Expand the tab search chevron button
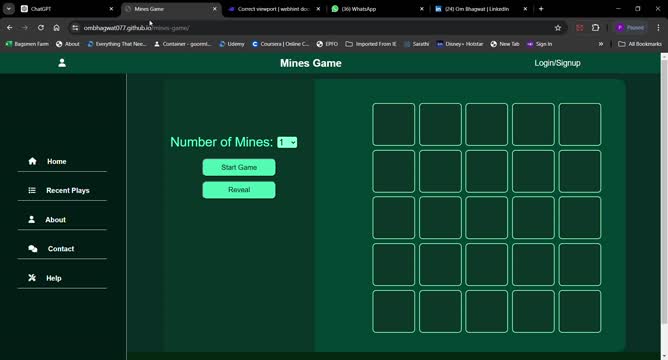This screenshot has height=360, width=668. click(x=9, y=9)
